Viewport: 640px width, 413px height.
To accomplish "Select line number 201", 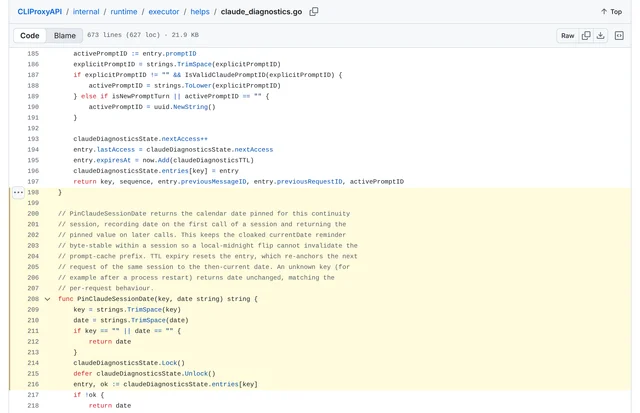I will coord(33,224).
